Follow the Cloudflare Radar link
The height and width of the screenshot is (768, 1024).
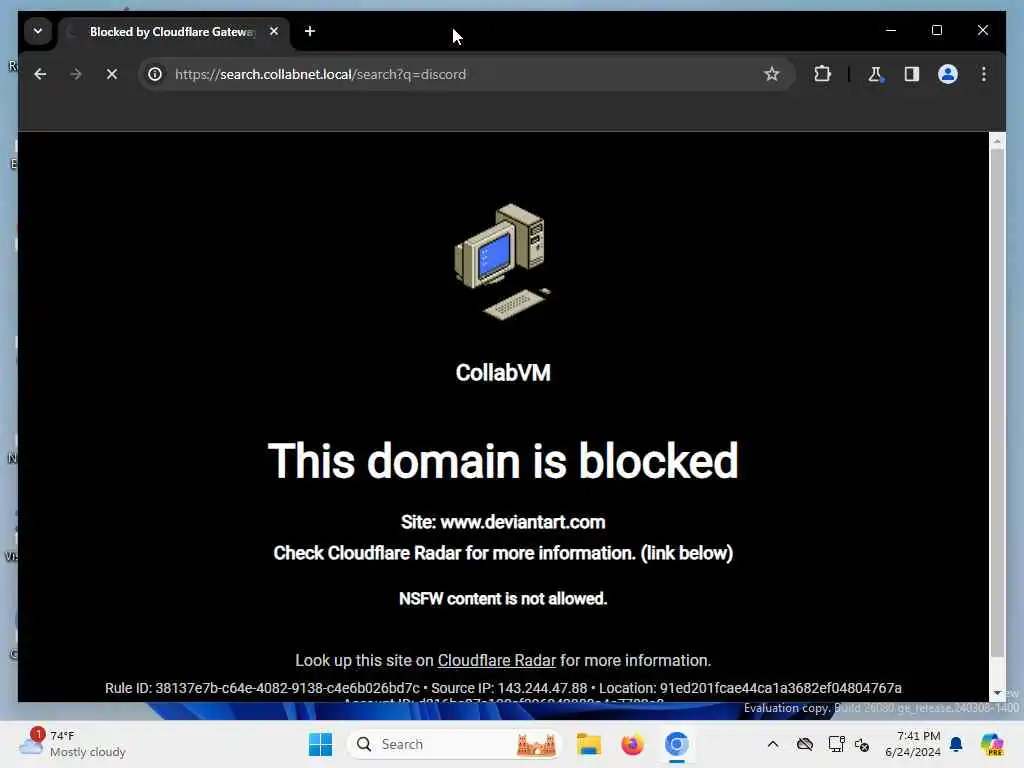pos(496,660)
